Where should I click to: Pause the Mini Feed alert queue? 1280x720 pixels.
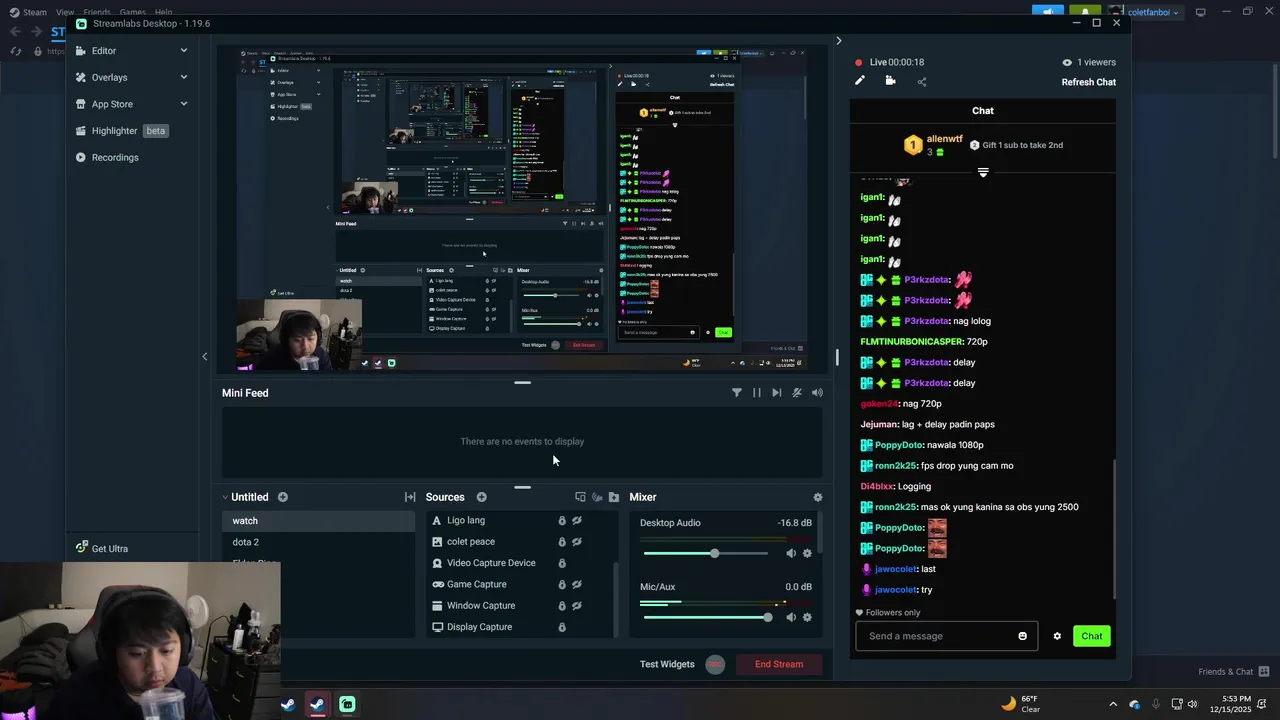(x=756, y=393)
